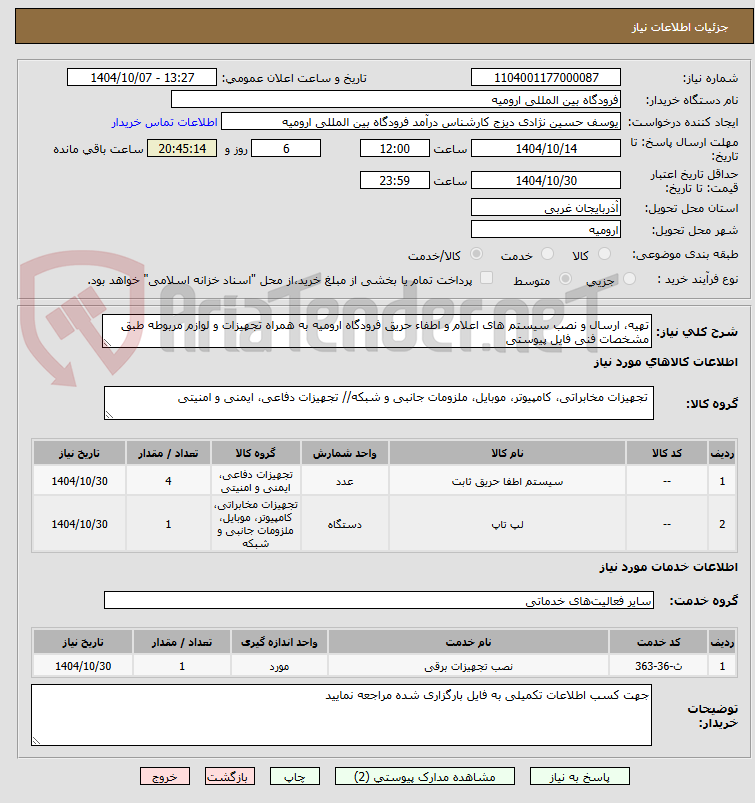Click the جزئیات اطلاعات نیاز header title
Screen dimensions: 755x803
(x=680, y=27)
